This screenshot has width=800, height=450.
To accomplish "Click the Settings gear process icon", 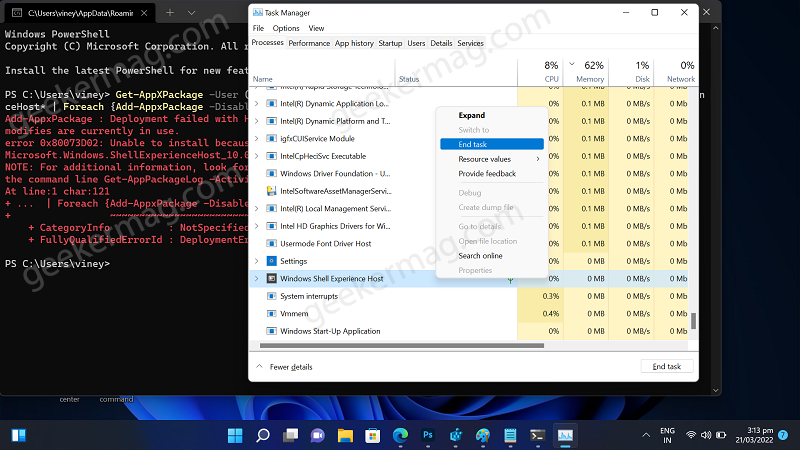I will (271, 261).
